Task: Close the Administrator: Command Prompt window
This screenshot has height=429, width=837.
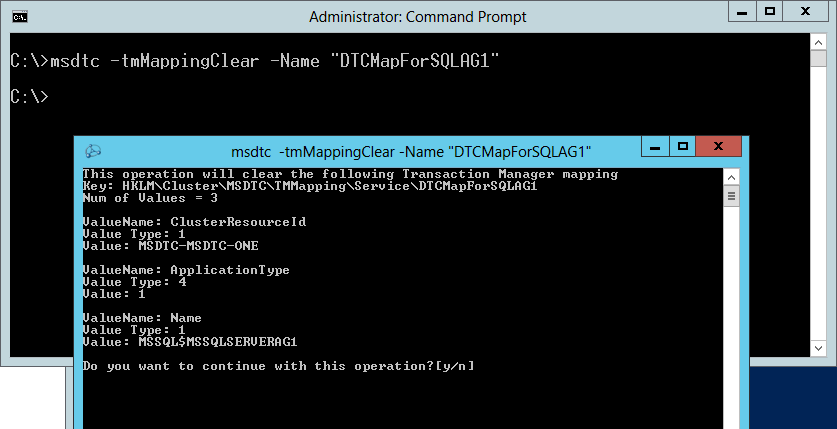Action: pos(806,13)
